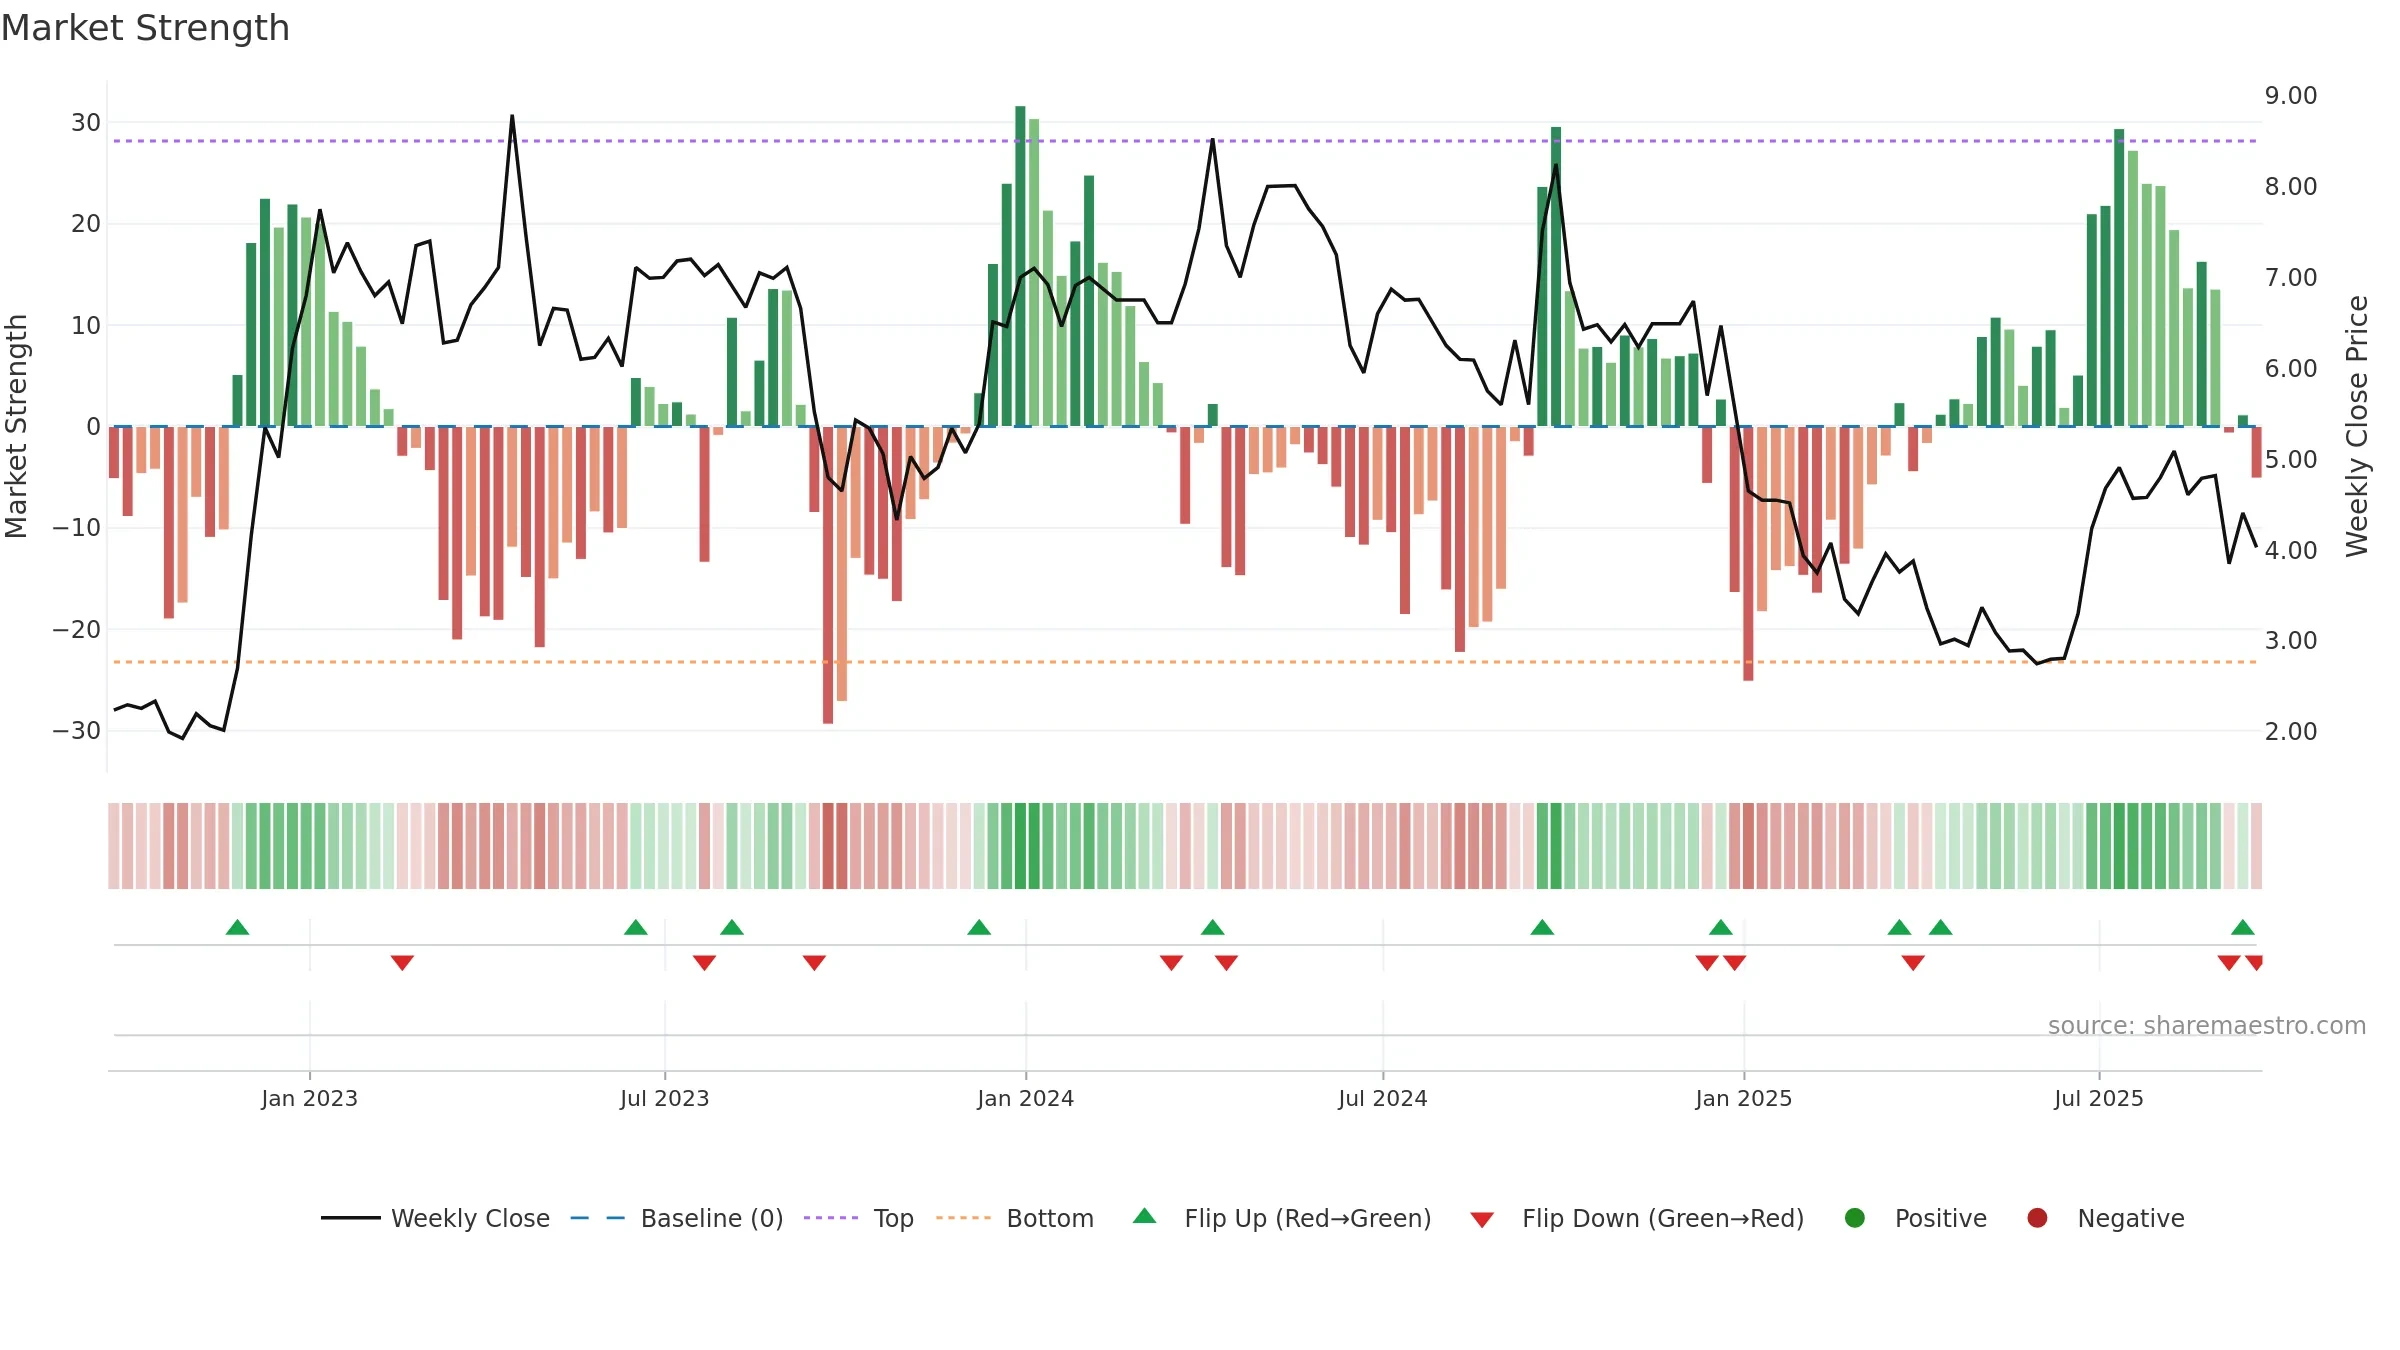Click the "2.00" right axis tick label
Image resolution: width=2400 pixels, height=1350 pixels.
click(2291, 732)
